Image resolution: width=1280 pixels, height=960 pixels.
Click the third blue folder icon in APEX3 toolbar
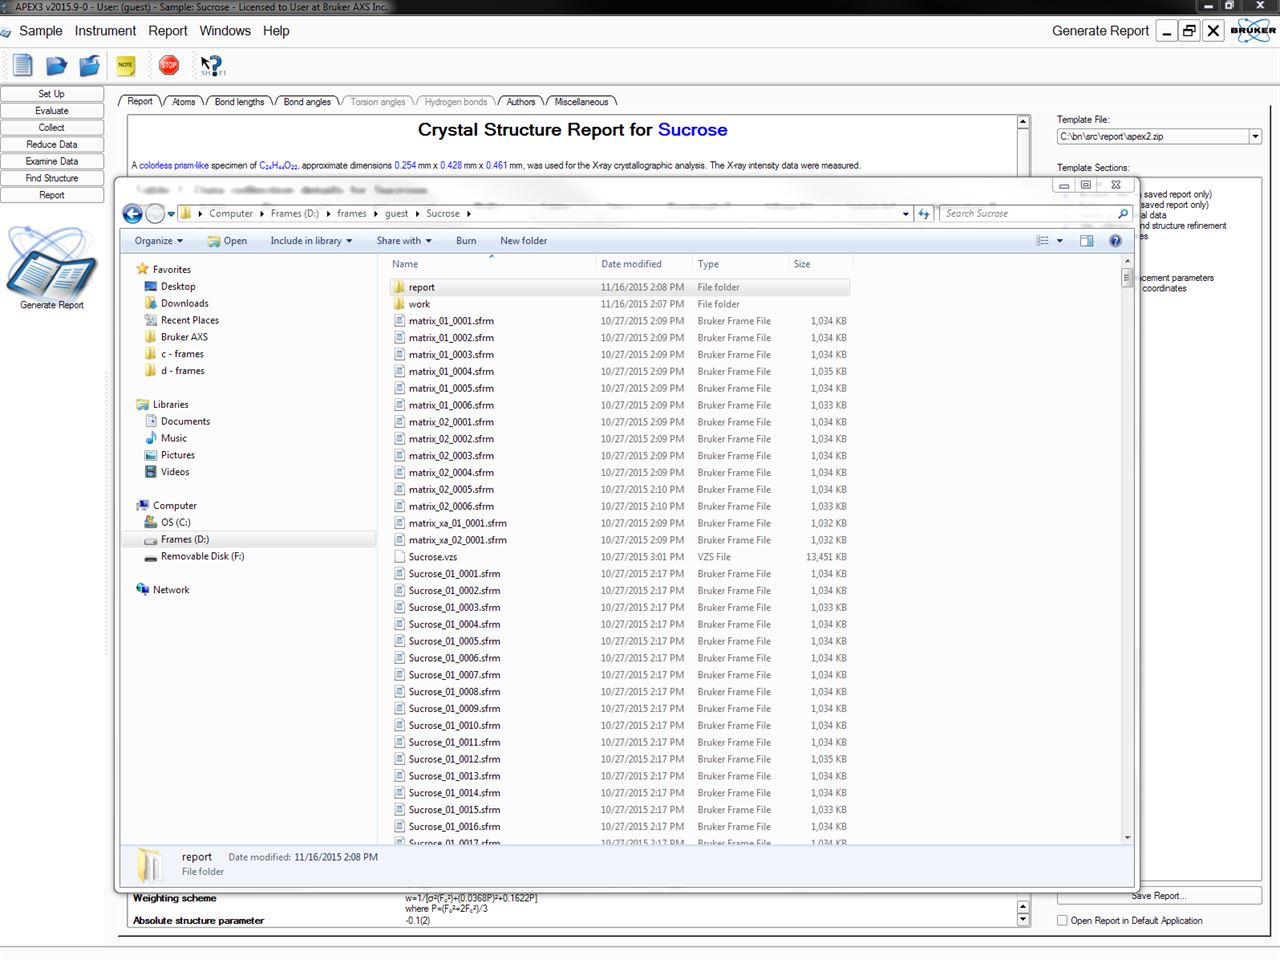90,66
